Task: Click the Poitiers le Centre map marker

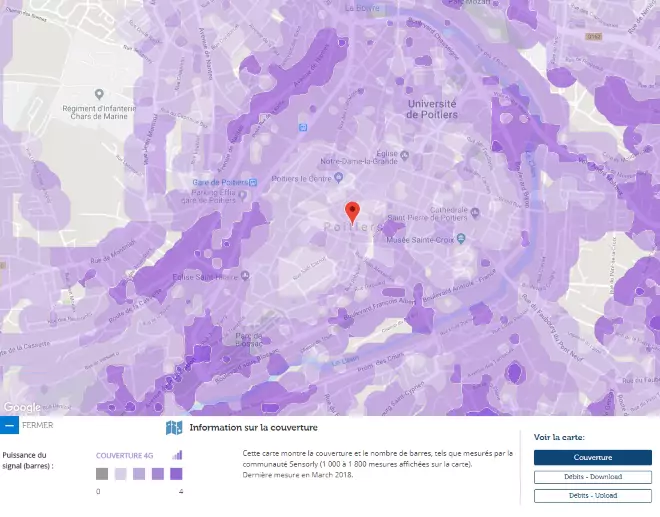Action: pos(339,178)
